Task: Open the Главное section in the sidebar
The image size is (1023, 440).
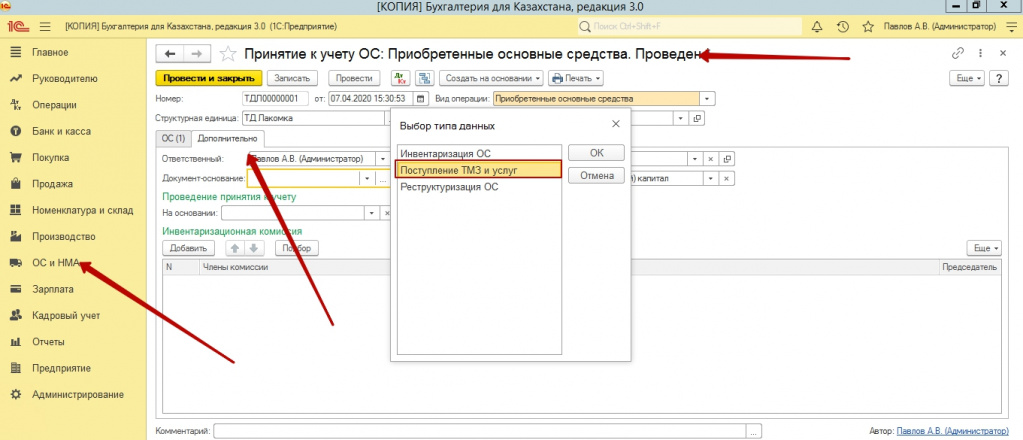Action: 50,52
